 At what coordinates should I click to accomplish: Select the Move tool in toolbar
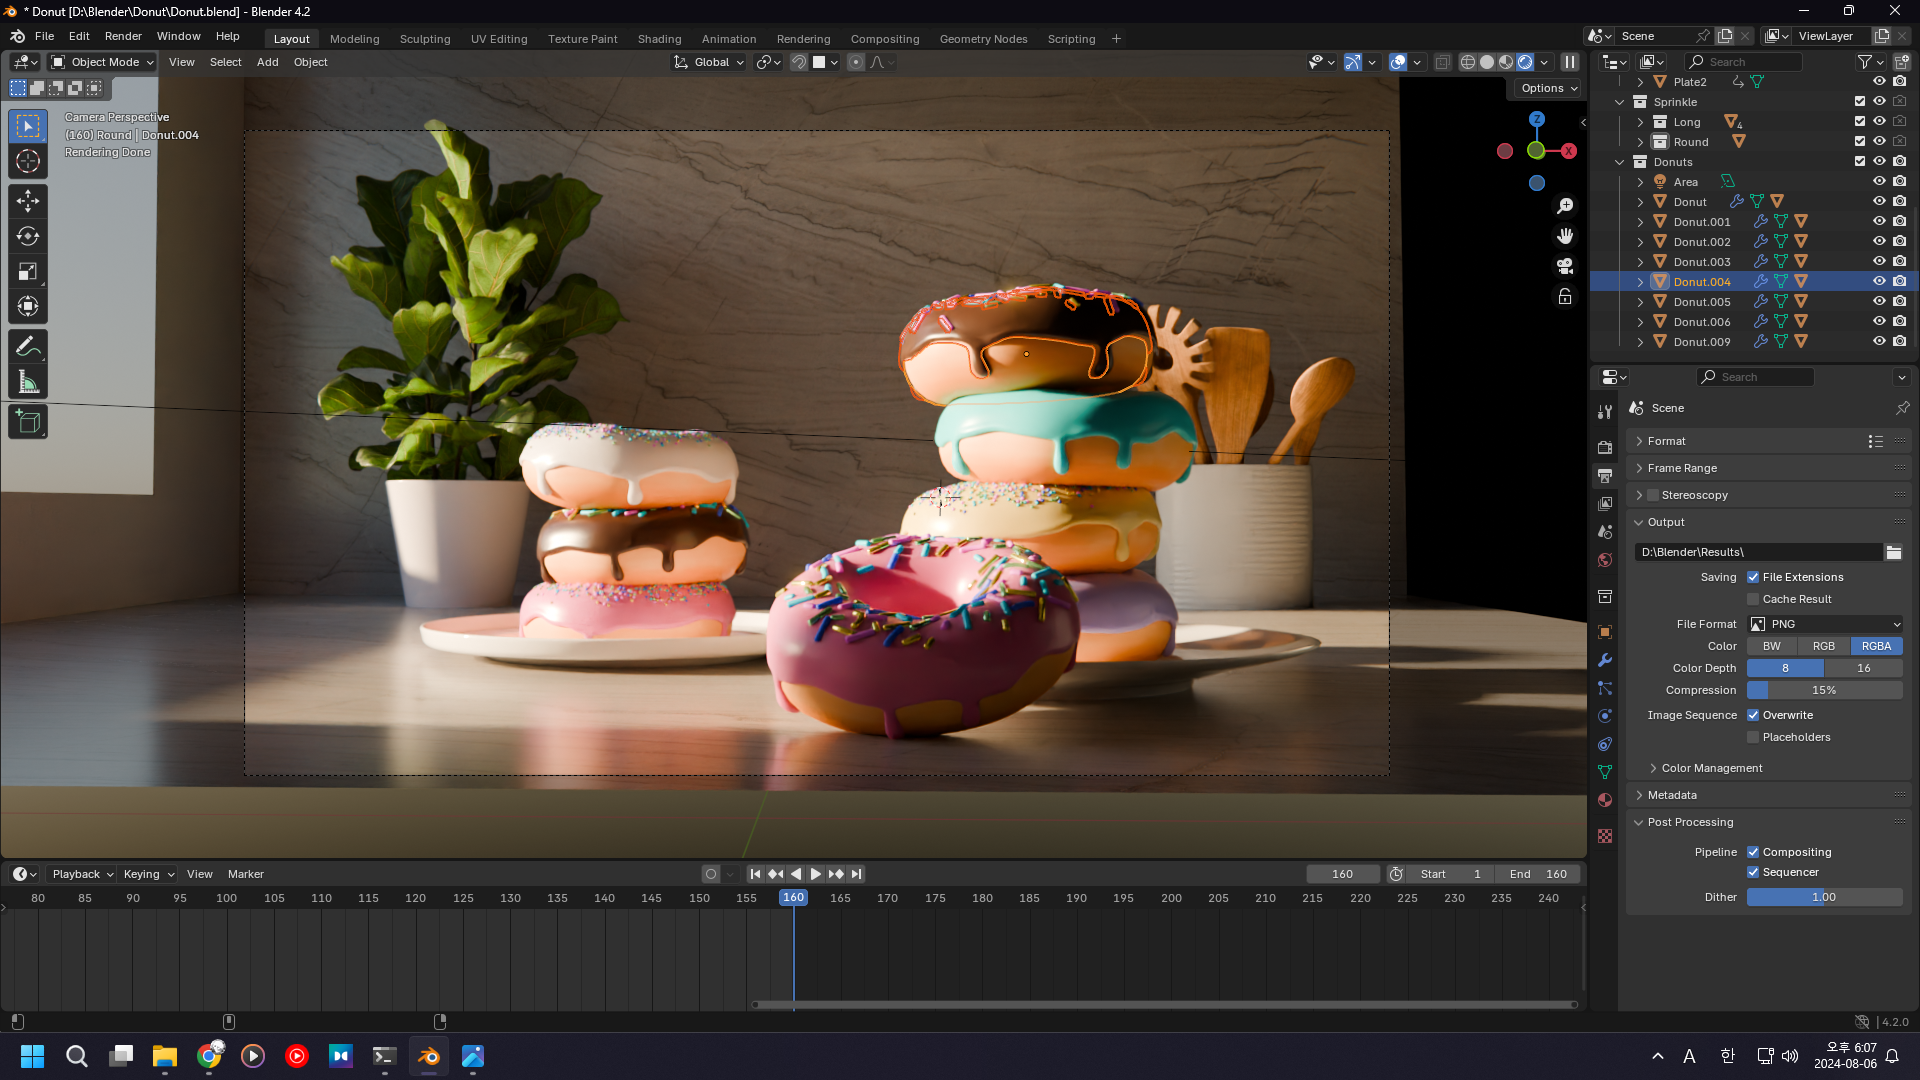[28, 201]
